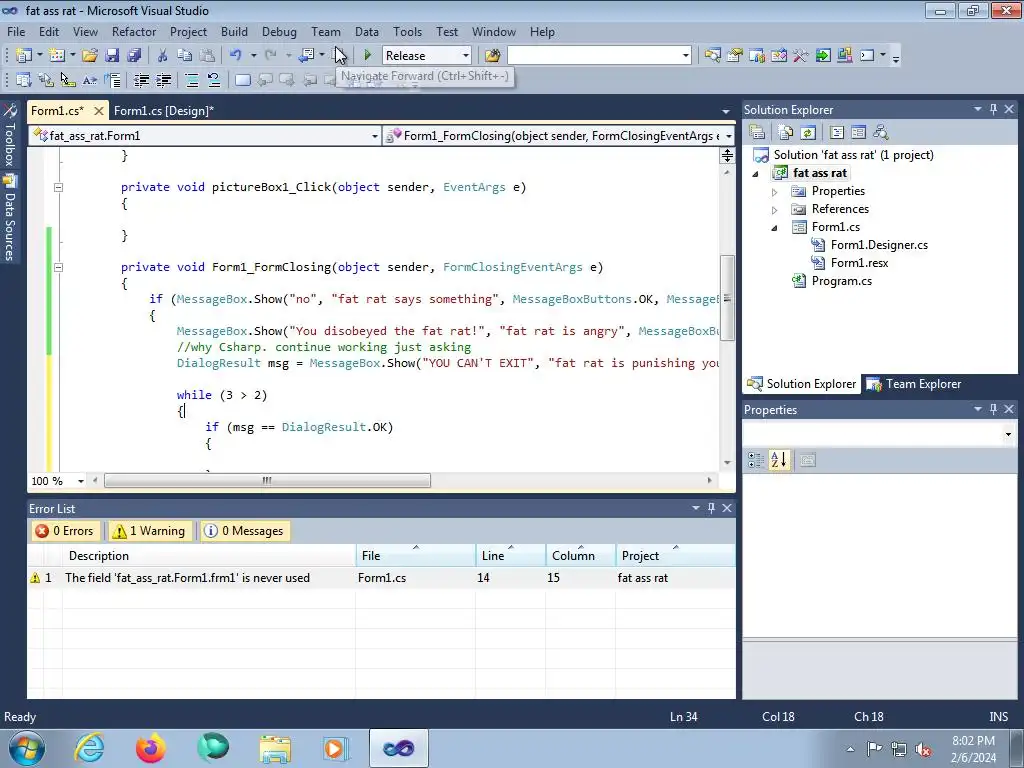1024x768 pixels.
Task: Select Program.cs in Solution Explorer
Action: tap(841, 281)
